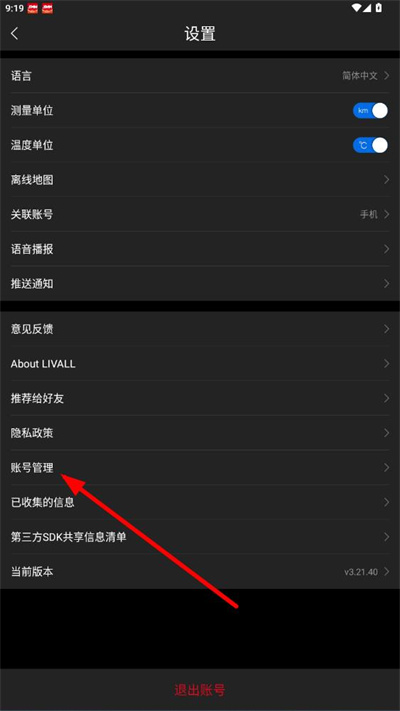Image resolution: width=400 pixels, height=711 pixels.
Task: Open 账号管理 account management
Action: pyautogui.click(x=200, y=468)
